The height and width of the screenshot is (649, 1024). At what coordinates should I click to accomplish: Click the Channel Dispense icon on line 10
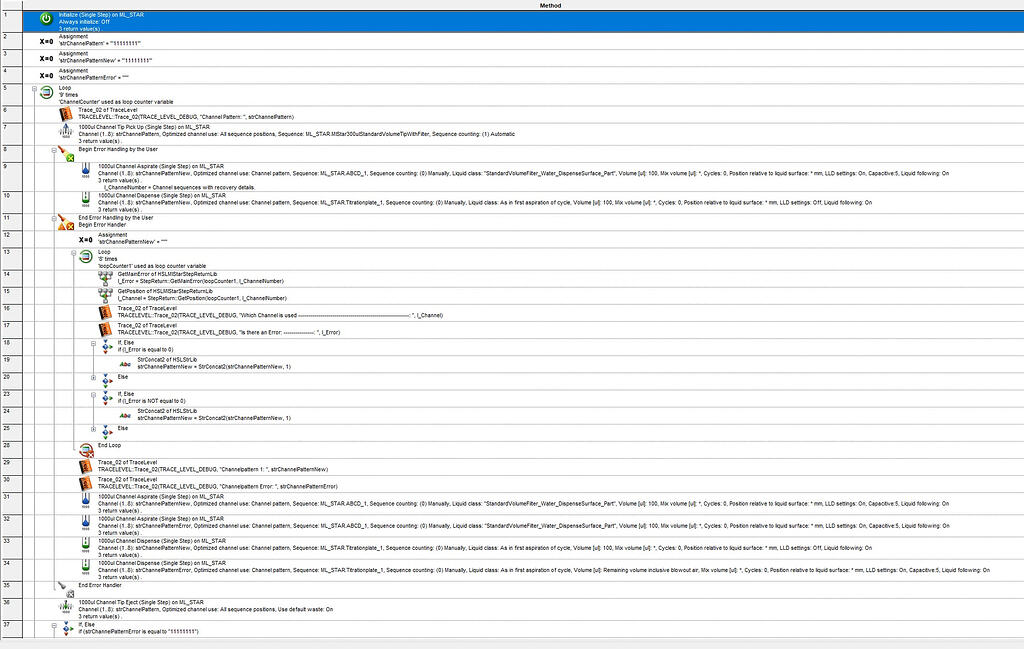point(86,198)
